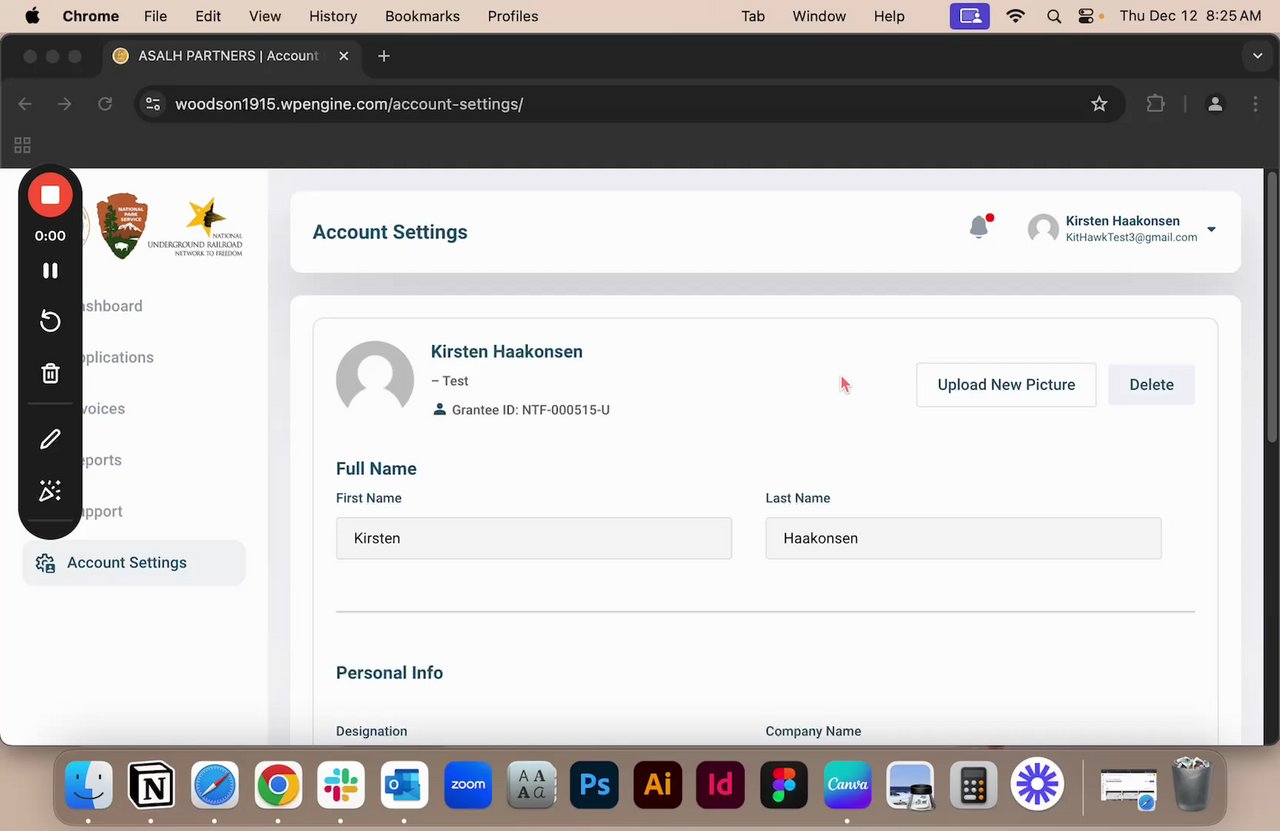The width and height of the screenshot is (1280, 831).
Task: Open the History menu
Action: [x=333, y=16]
